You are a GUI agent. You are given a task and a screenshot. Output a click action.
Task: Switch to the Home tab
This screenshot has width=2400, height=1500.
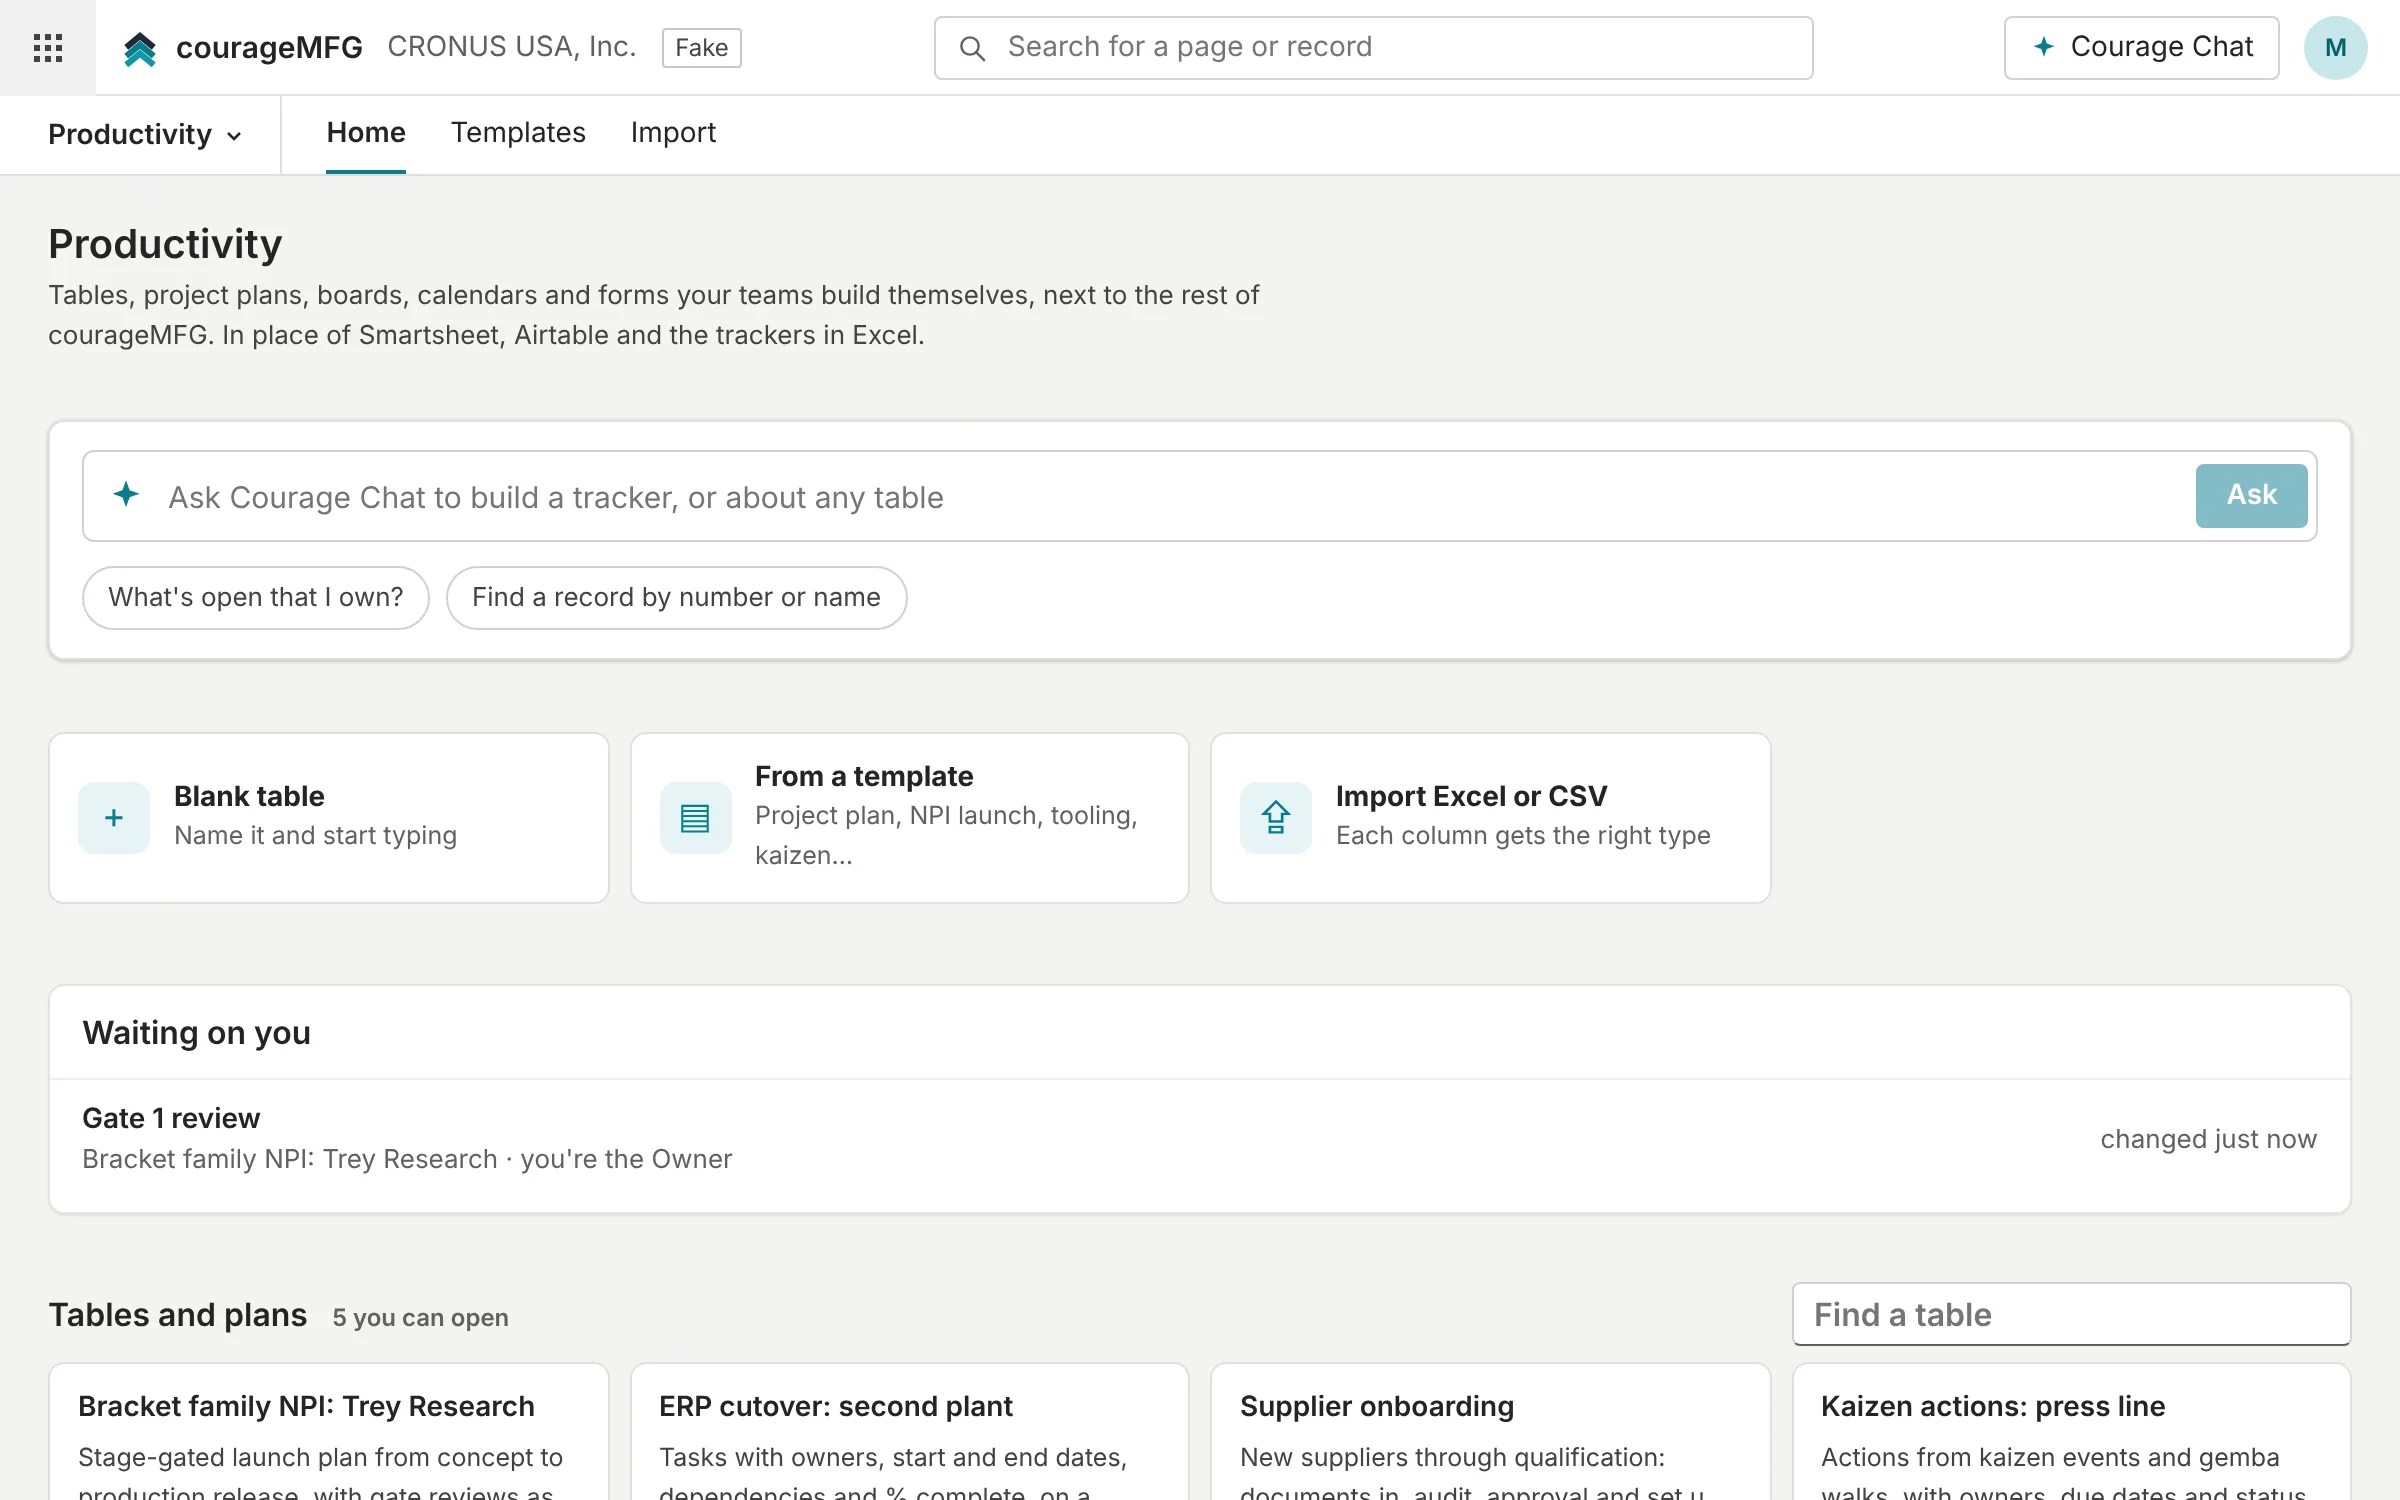366,133
